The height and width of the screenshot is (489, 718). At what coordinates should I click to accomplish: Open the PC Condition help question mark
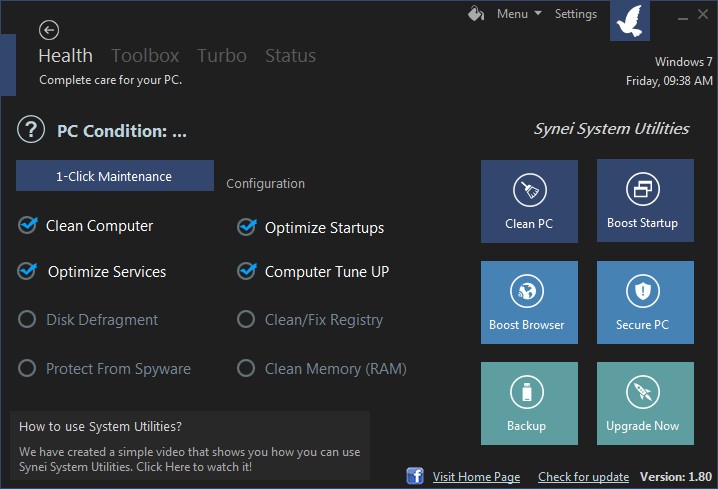31,129
